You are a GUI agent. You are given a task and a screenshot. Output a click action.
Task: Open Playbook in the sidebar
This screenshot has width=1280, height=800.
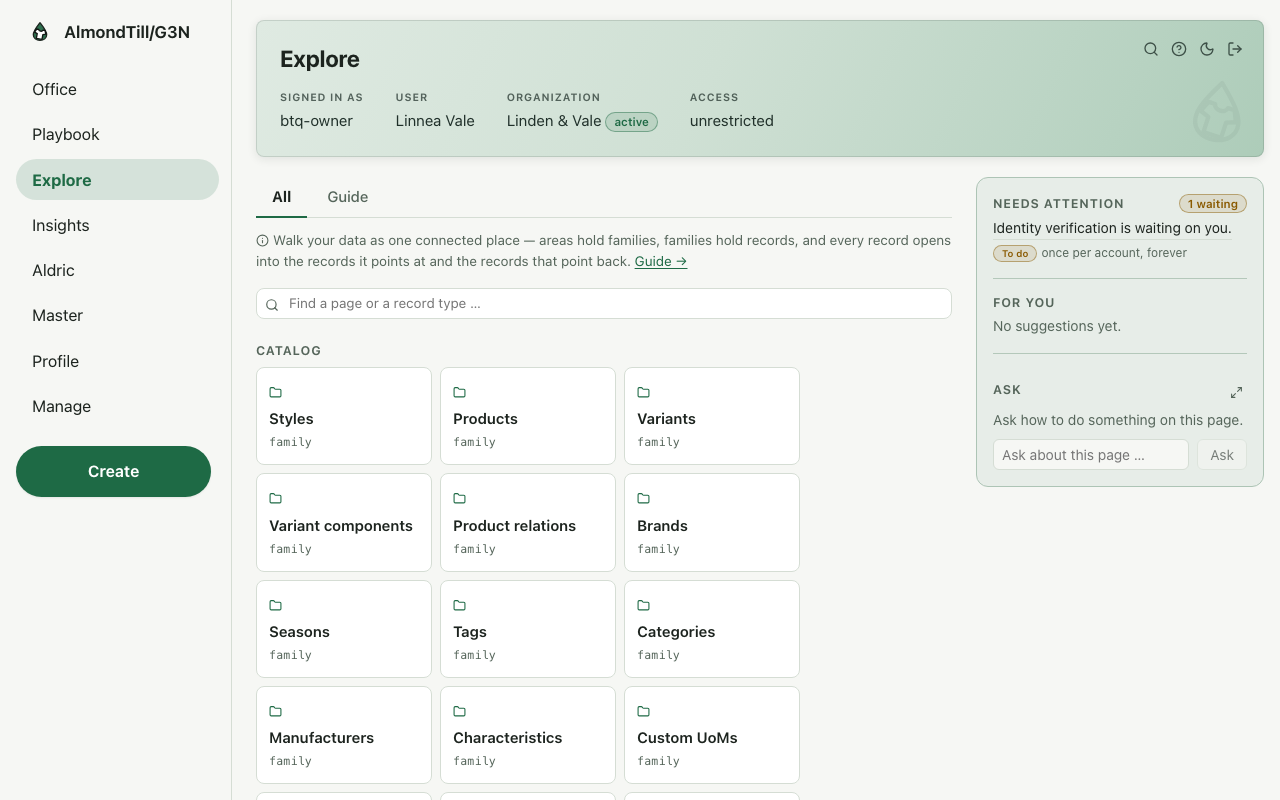(x=117, y=134)
